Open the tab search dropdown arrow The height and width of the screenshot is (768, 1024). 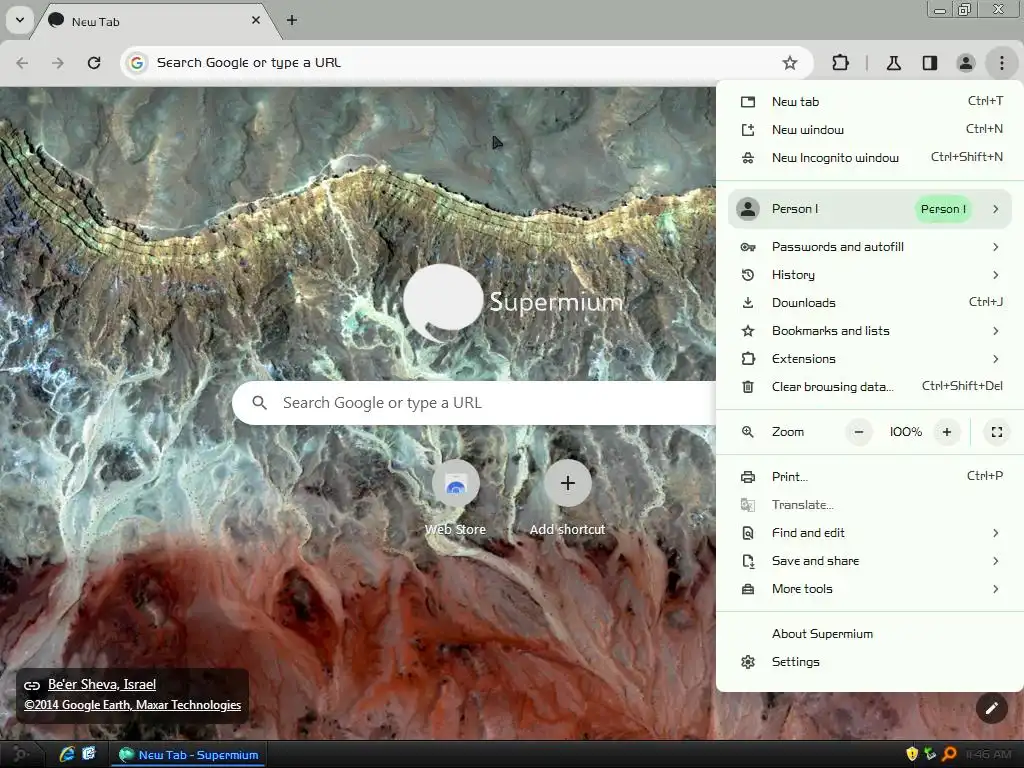[x=20, y=20]
